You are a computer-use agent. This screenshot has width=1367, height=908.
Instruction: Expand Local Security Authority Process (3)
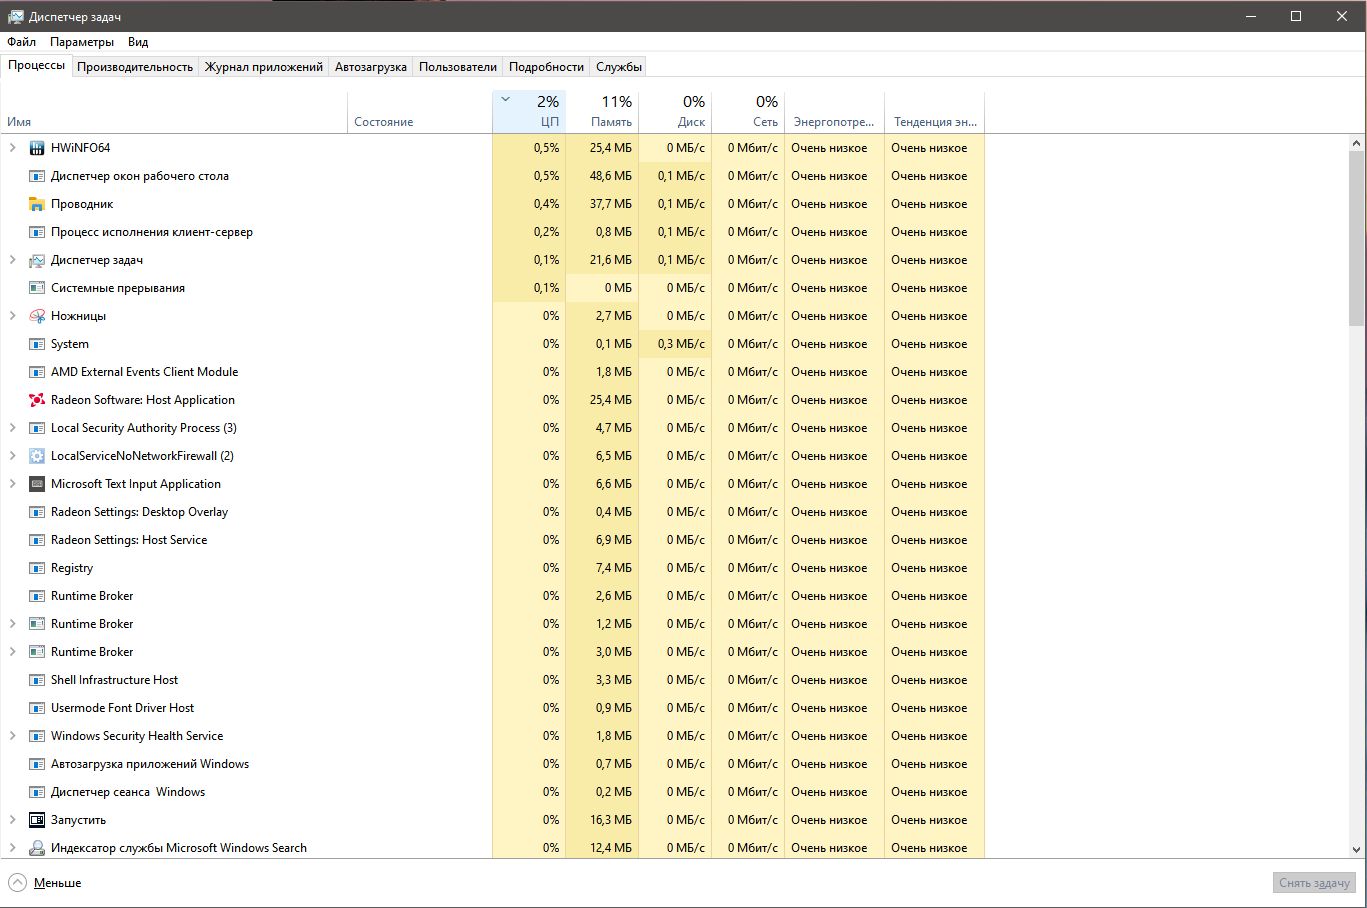point(13,428)
